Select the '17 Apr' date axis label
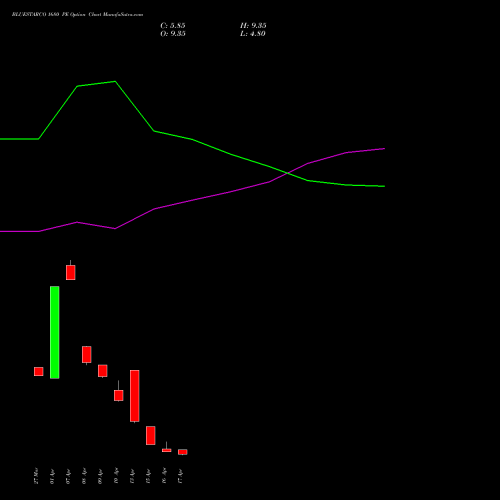This screenshot has width=500, height=500. (180, 476)
